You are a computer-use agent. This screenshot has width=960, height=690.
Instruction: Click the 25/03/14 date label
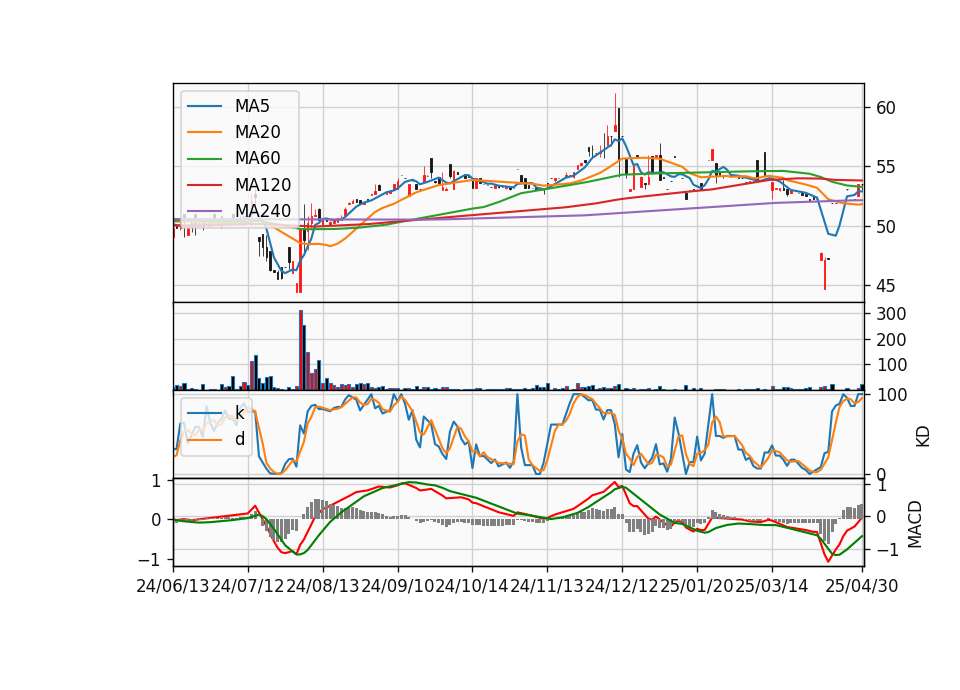pyautogui.click(x=771, y=586)
